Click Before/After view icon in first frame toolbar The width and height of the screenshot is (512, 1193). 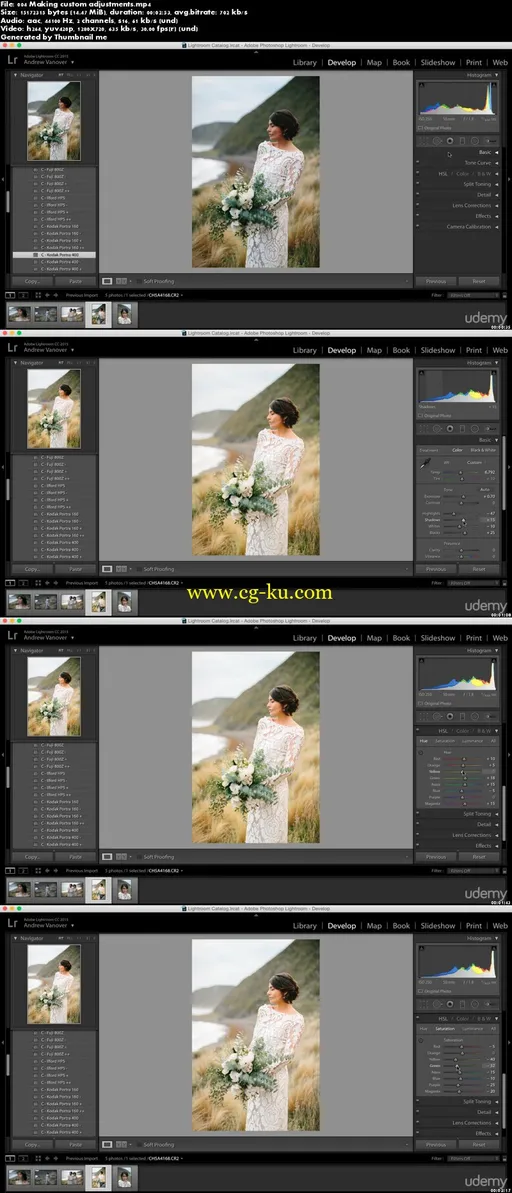pos(121,281)
